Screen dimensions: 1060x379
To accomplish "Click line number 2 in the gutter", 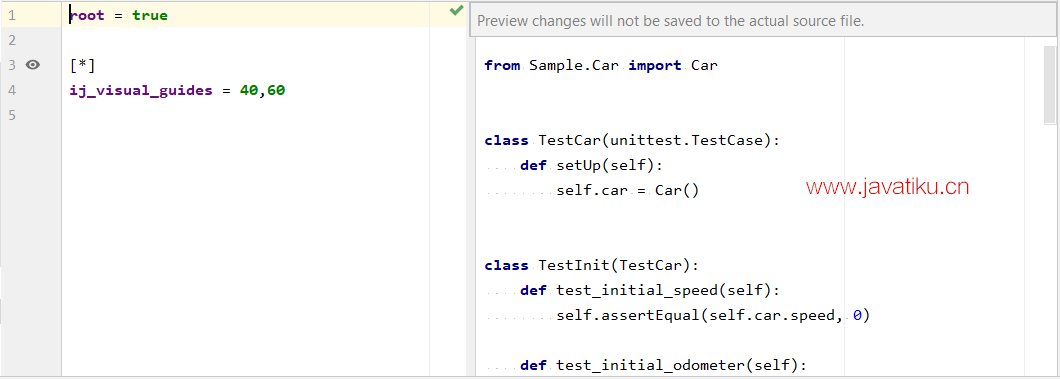I will 11,40.
